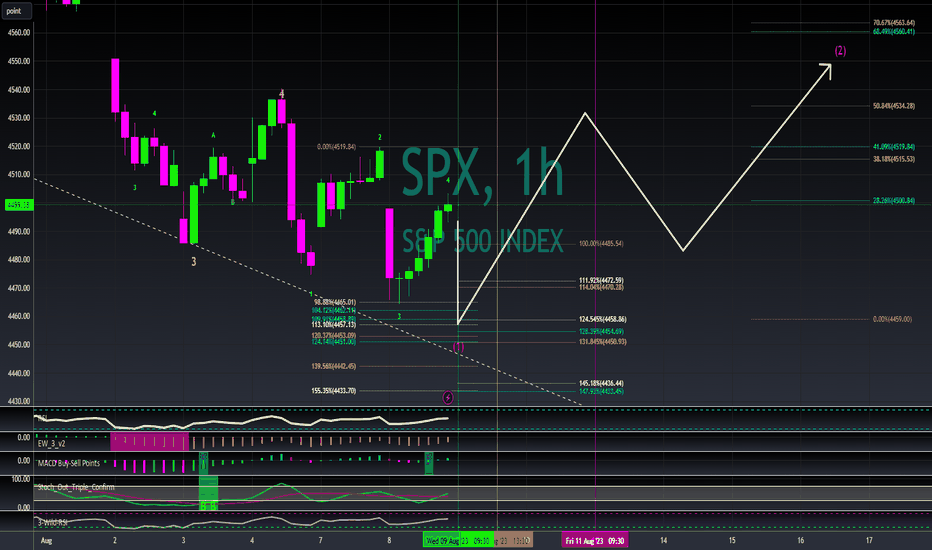
Task: Click the 4470.00 price axis label
Action: point(19,288)
